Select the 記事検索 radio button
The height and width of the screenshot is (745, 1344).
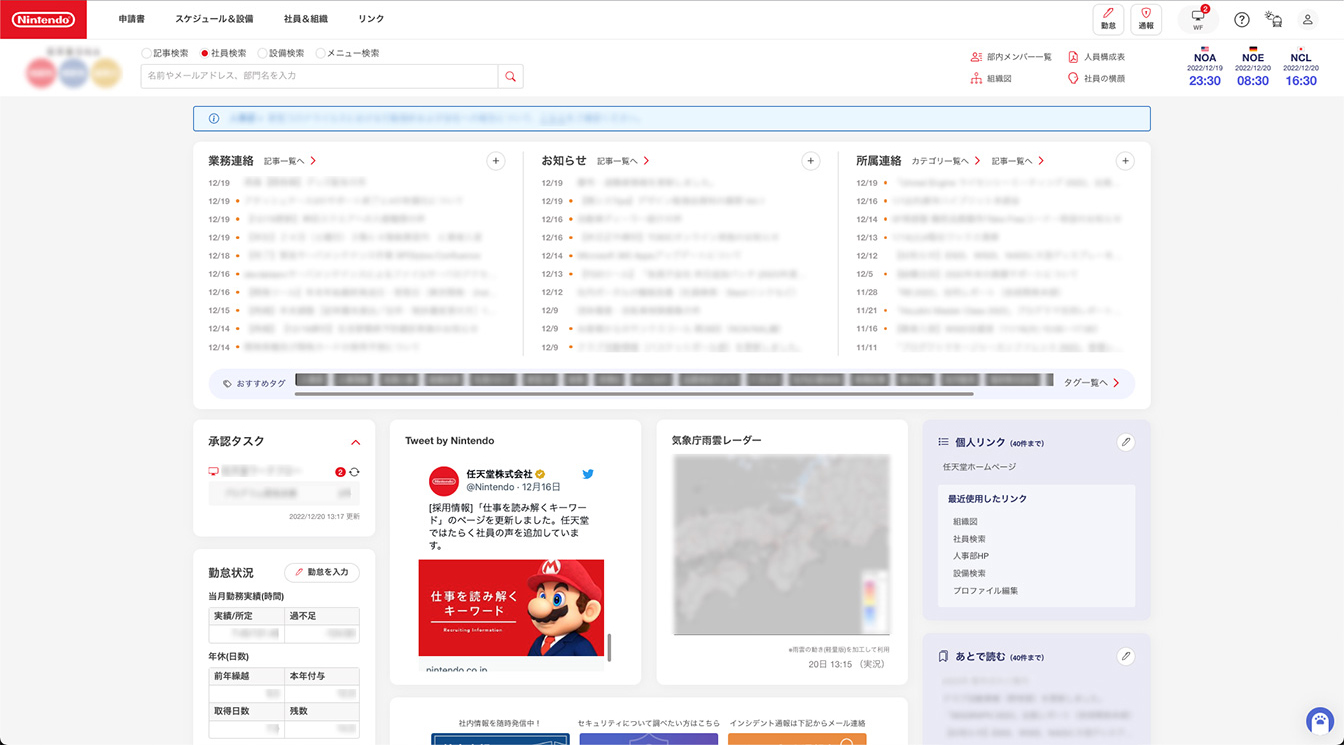coord(147,53)
